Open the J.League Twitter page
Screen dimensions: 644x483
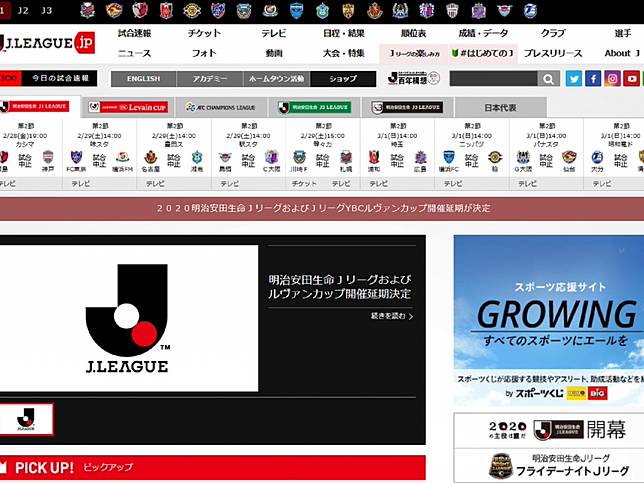pyautogui.click(x=574, y=78)
